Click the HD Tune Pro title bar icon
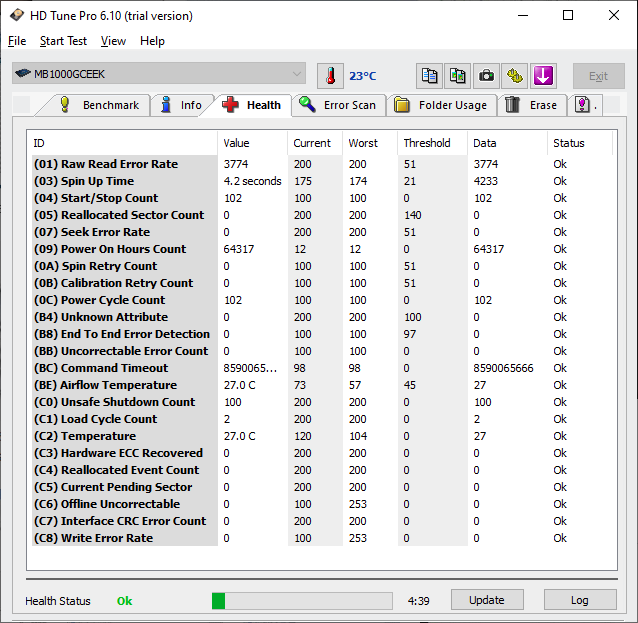638x623 pixels. point(17,15)
